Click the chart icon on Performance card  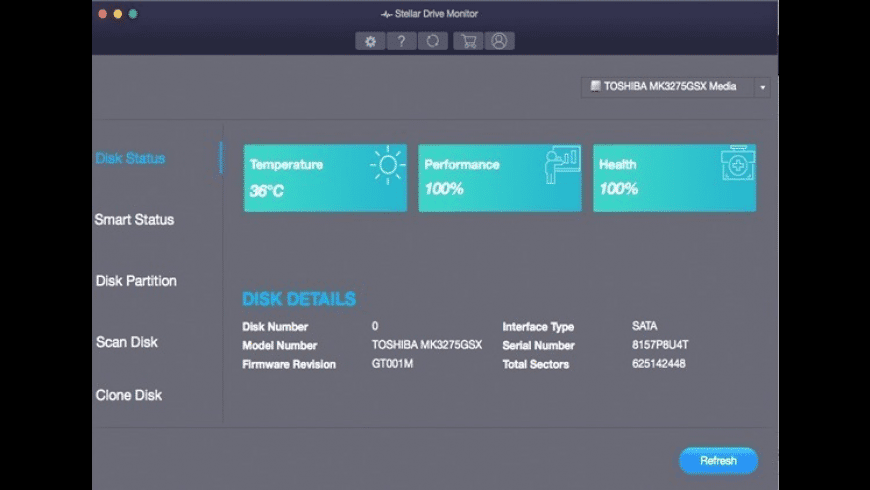point(562,165)
